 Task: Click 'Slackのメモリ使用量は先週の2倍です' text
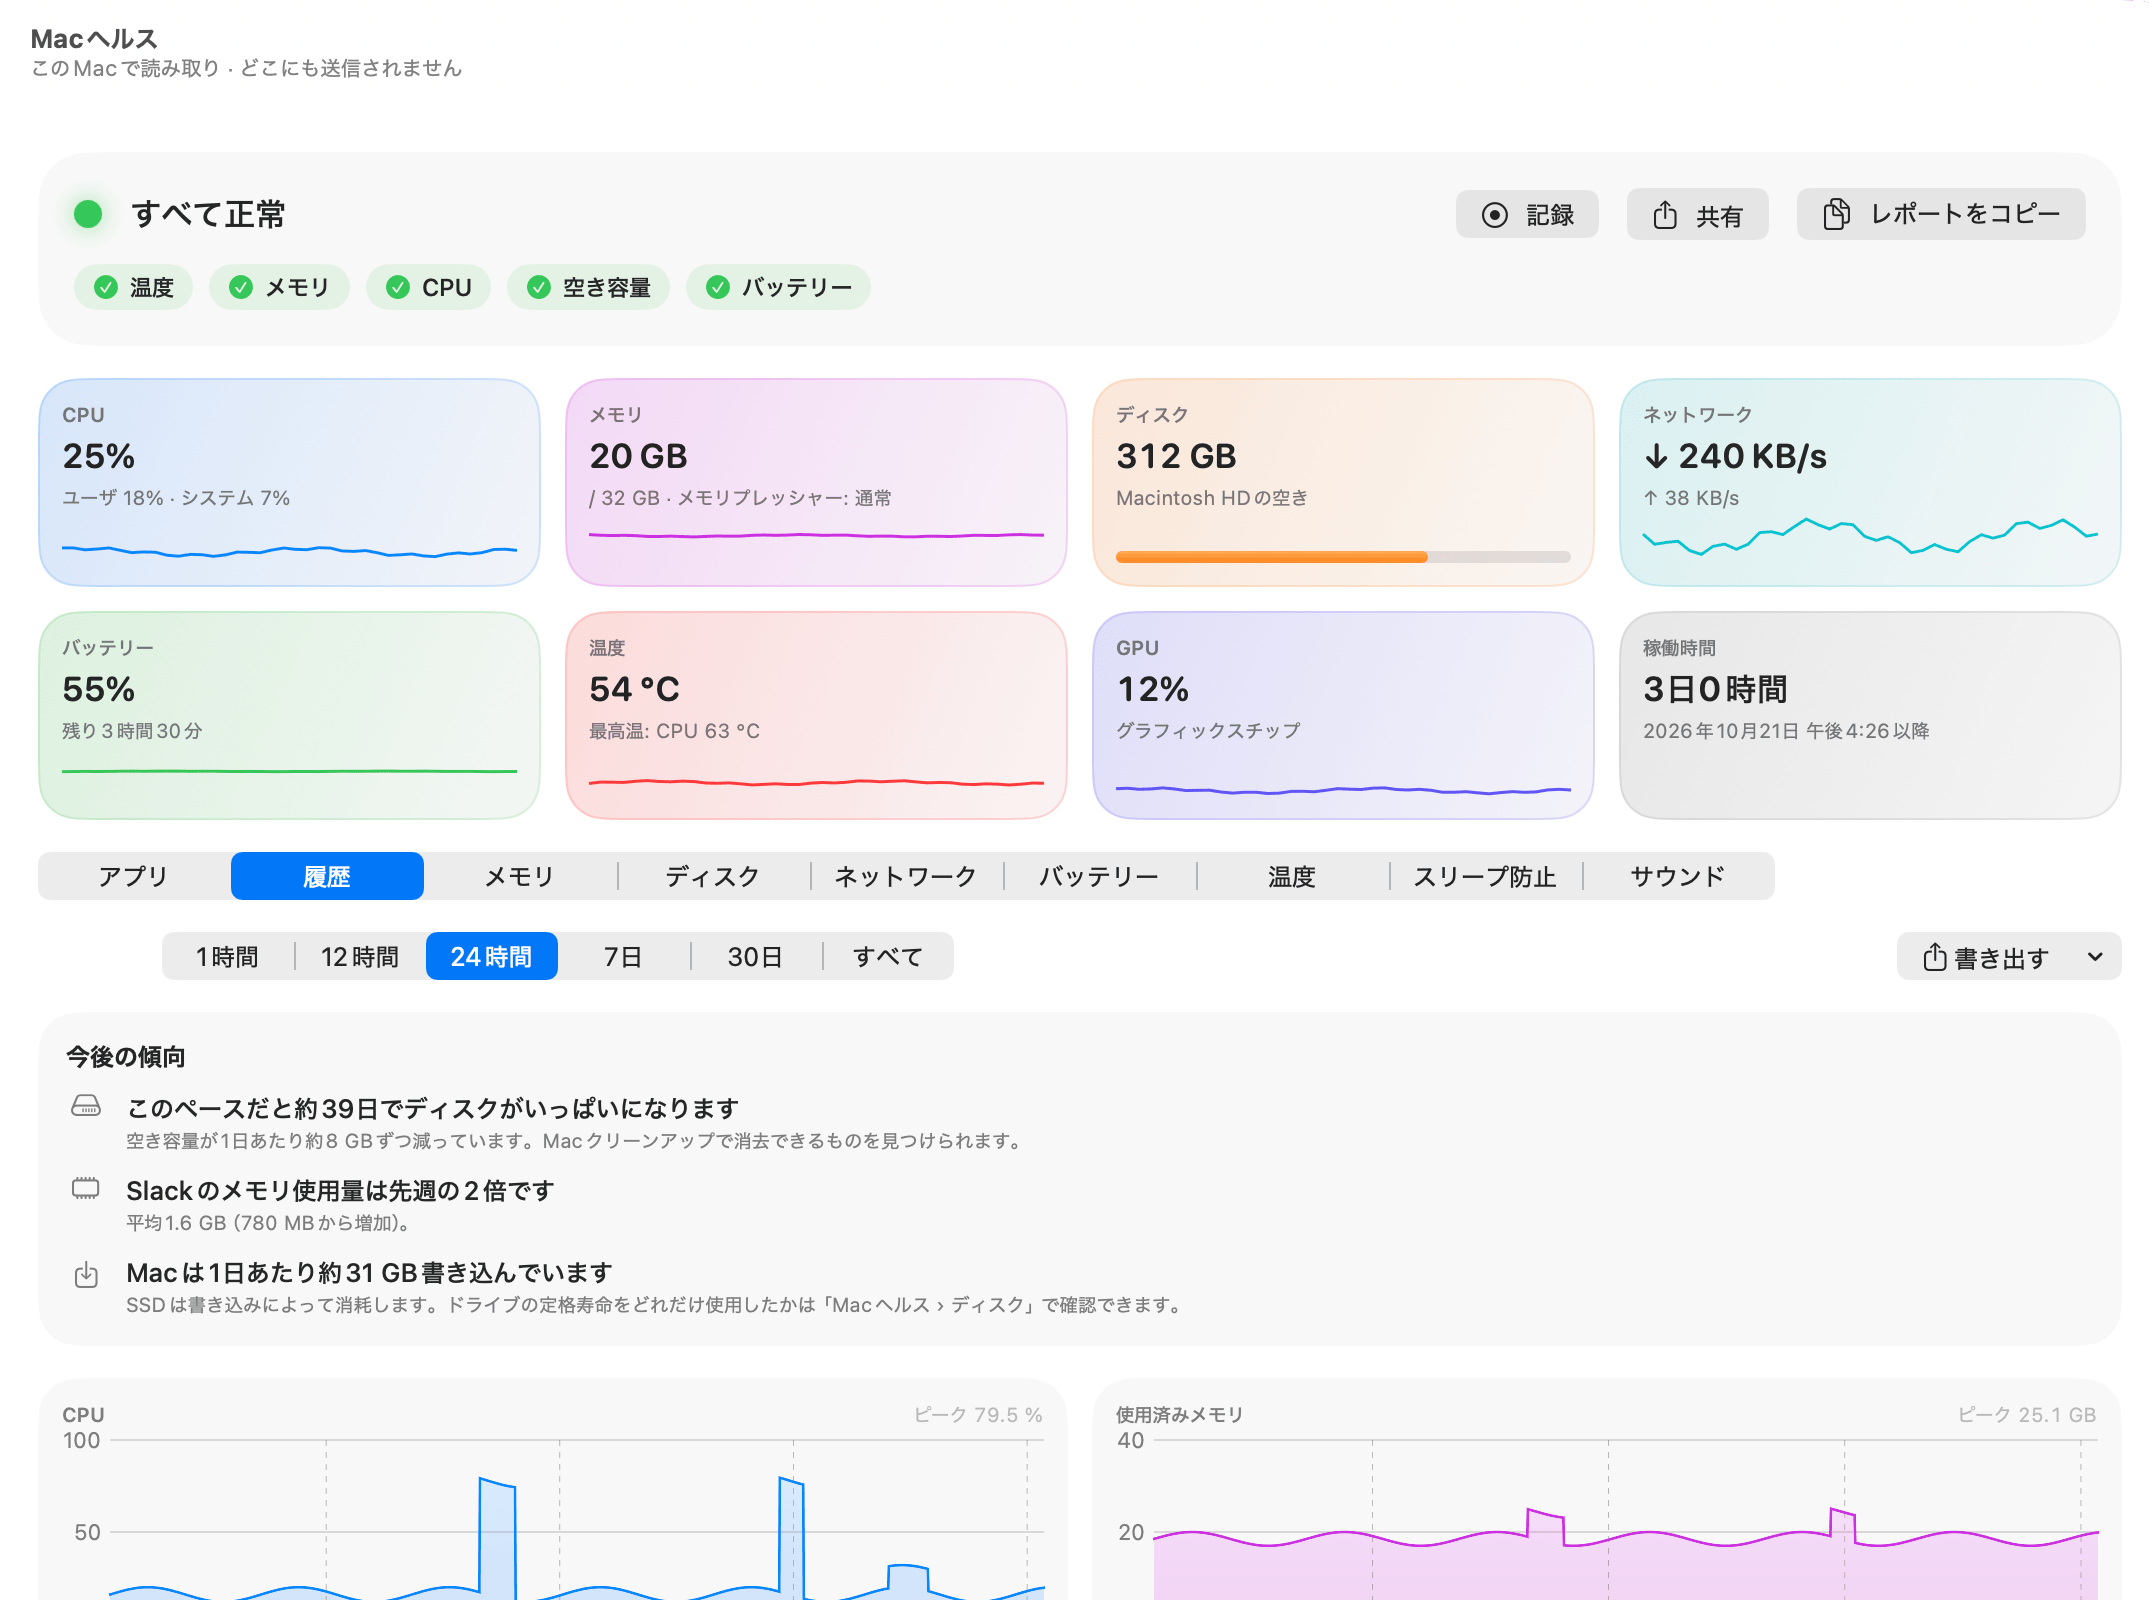pyautogui.click(x=340, y=1190)
